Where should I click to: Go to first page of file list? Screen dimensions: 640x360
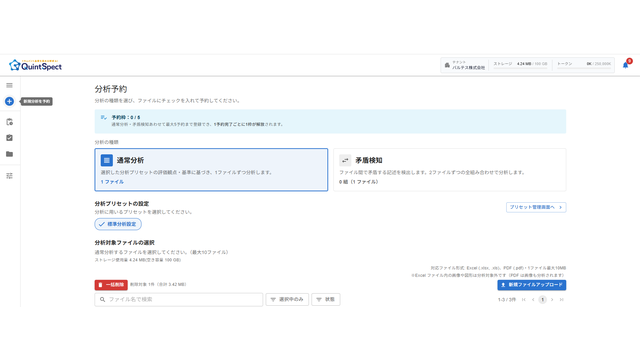click(524, 300)
